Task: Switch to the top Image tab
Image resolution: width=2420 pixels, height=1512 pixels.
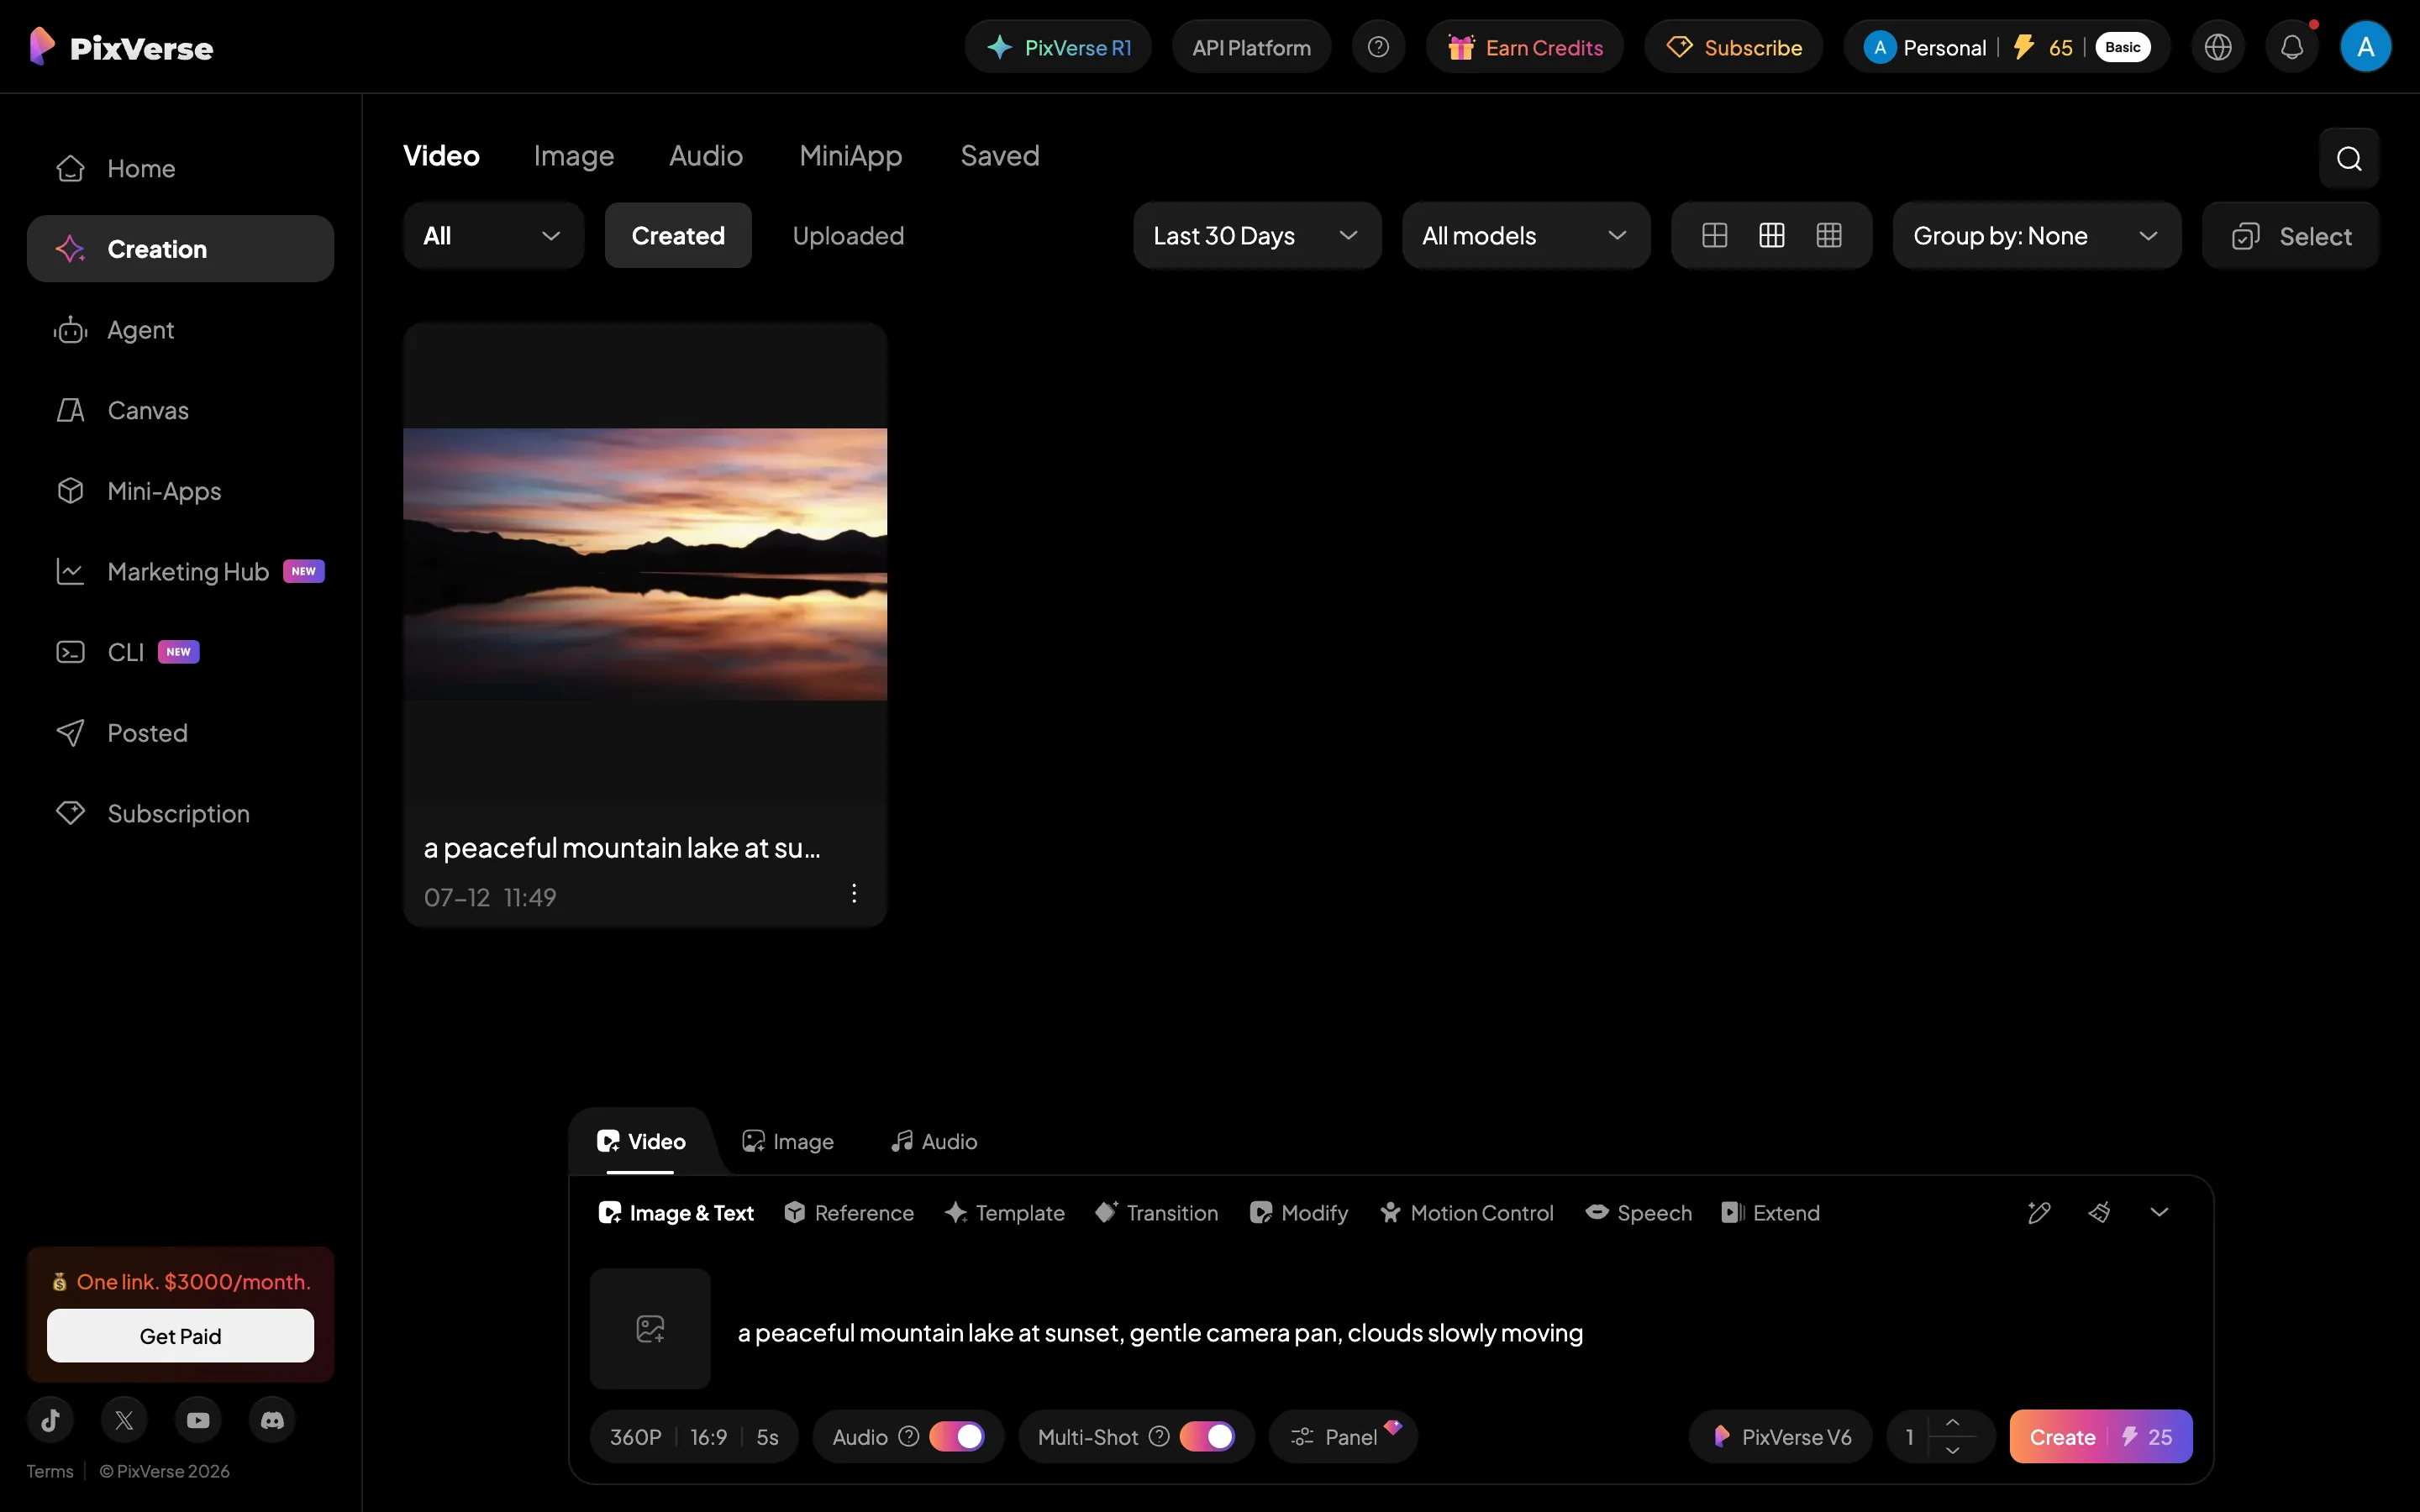Action: pyautogui.click(x=574, y=156)
